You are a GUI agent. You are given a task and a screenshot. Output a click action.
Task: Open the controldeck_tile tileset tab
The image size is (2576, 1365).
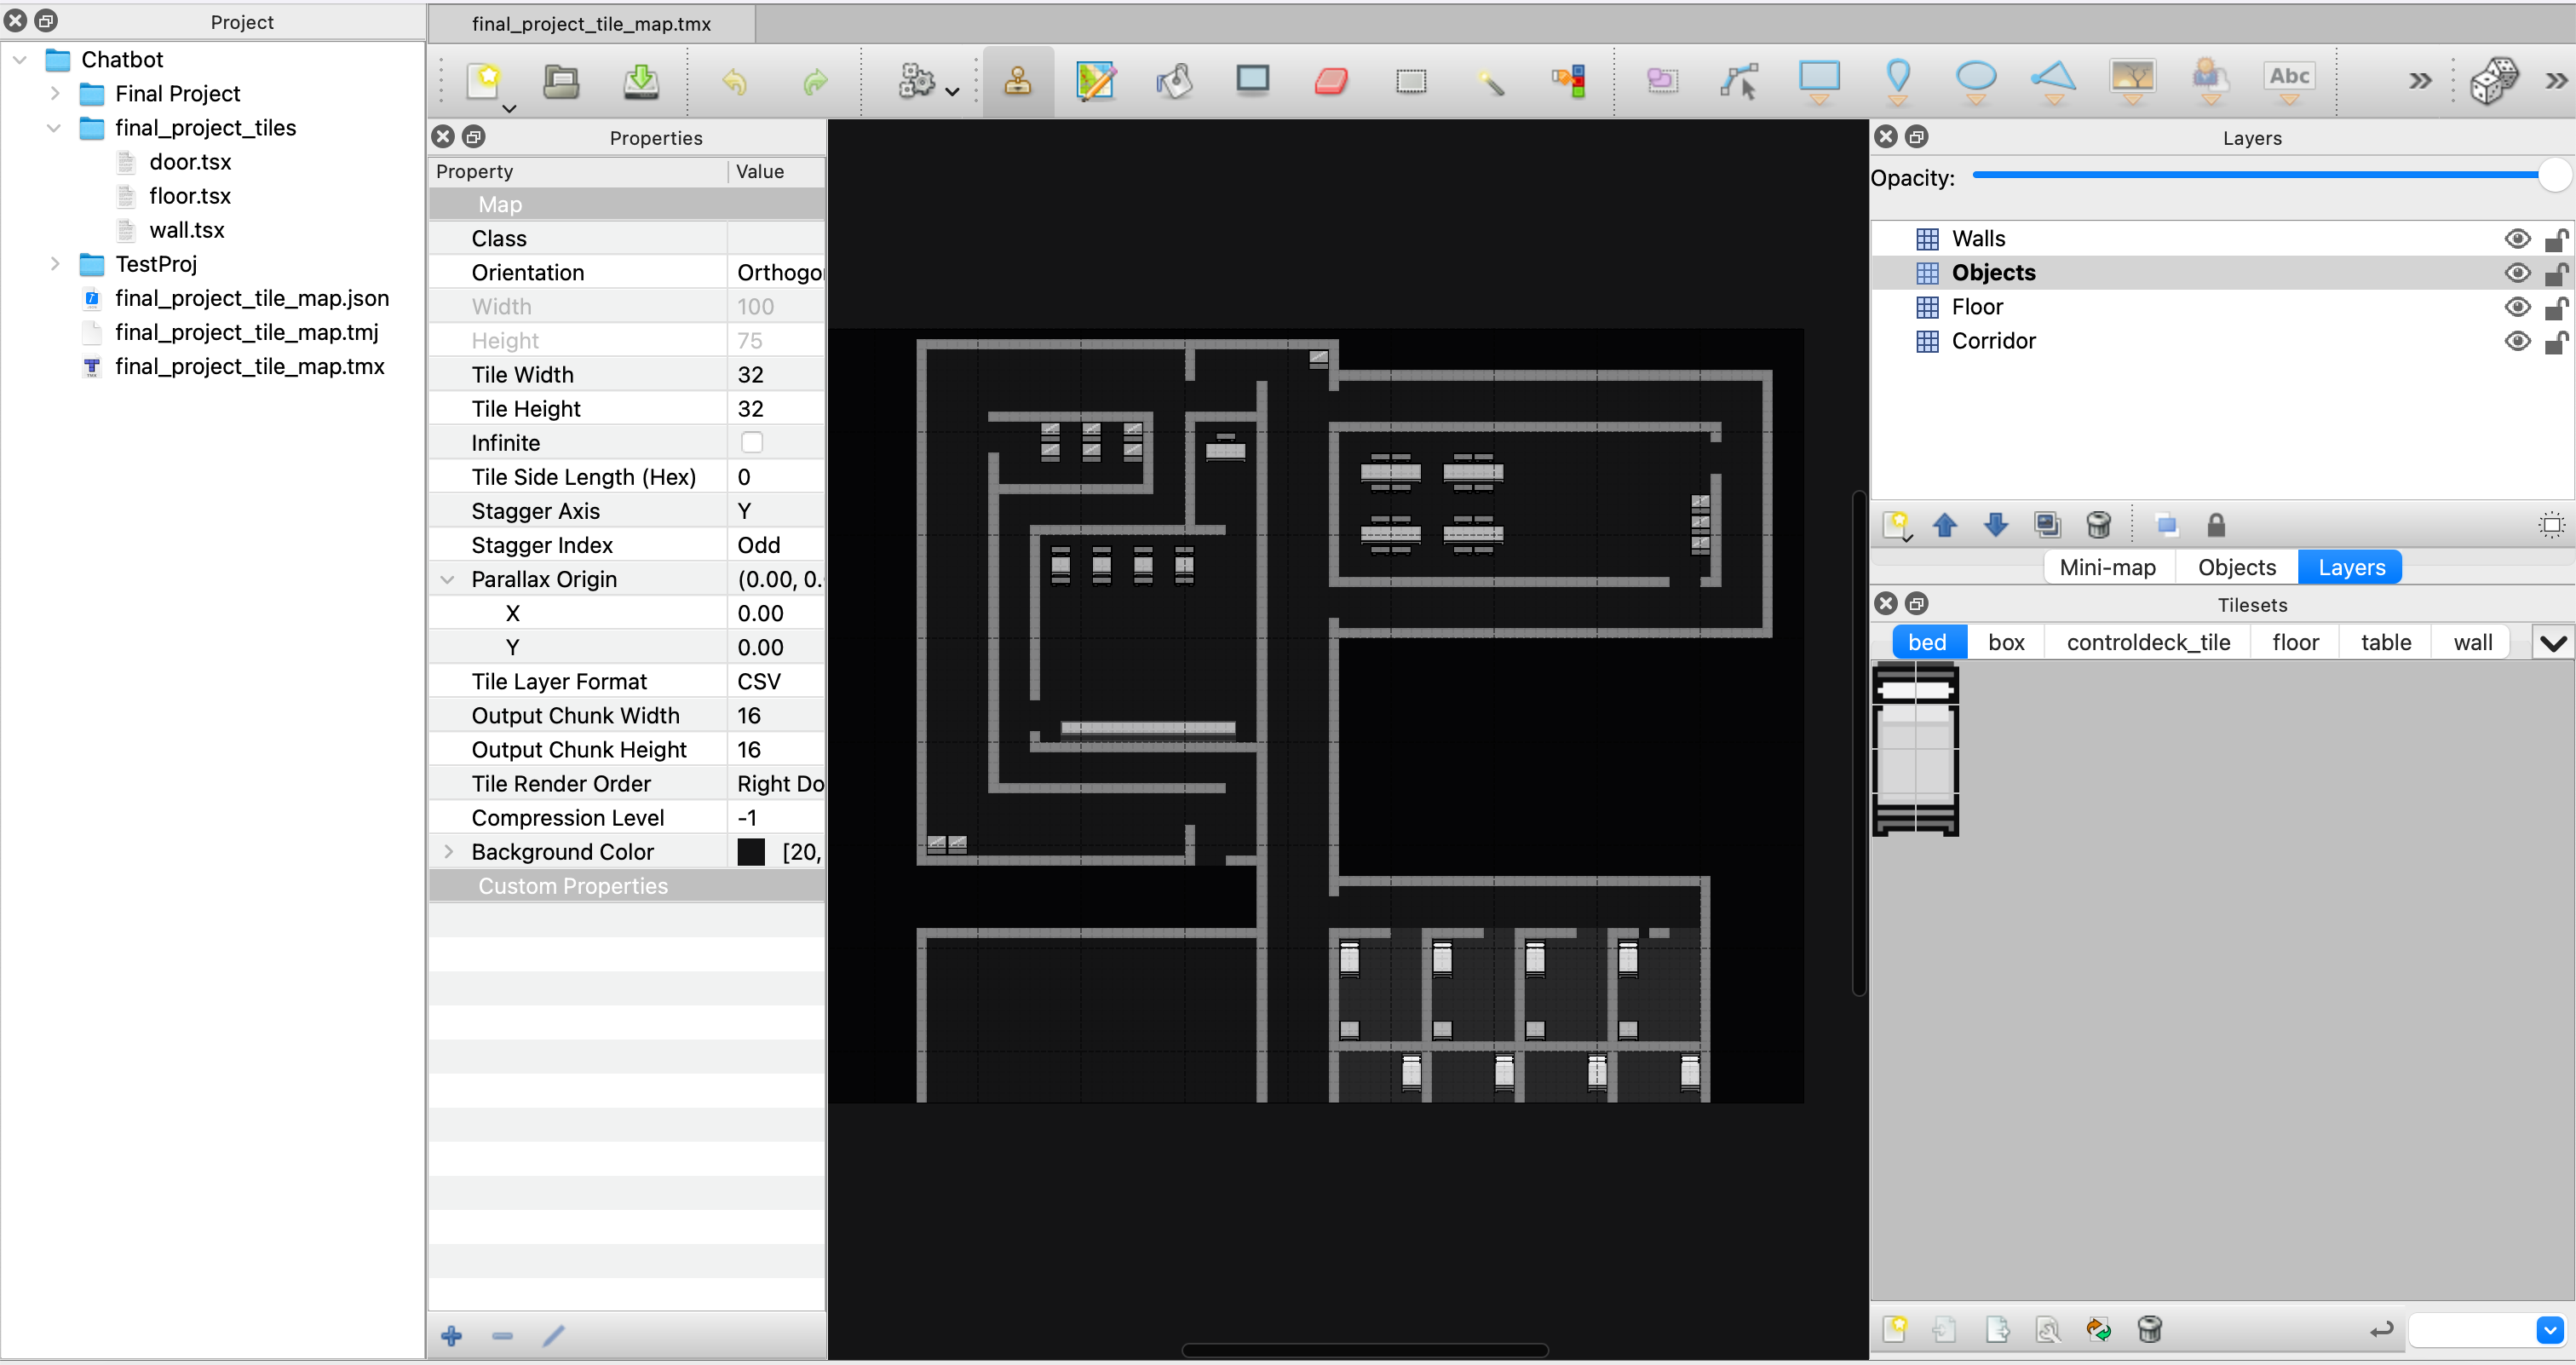2147,642
